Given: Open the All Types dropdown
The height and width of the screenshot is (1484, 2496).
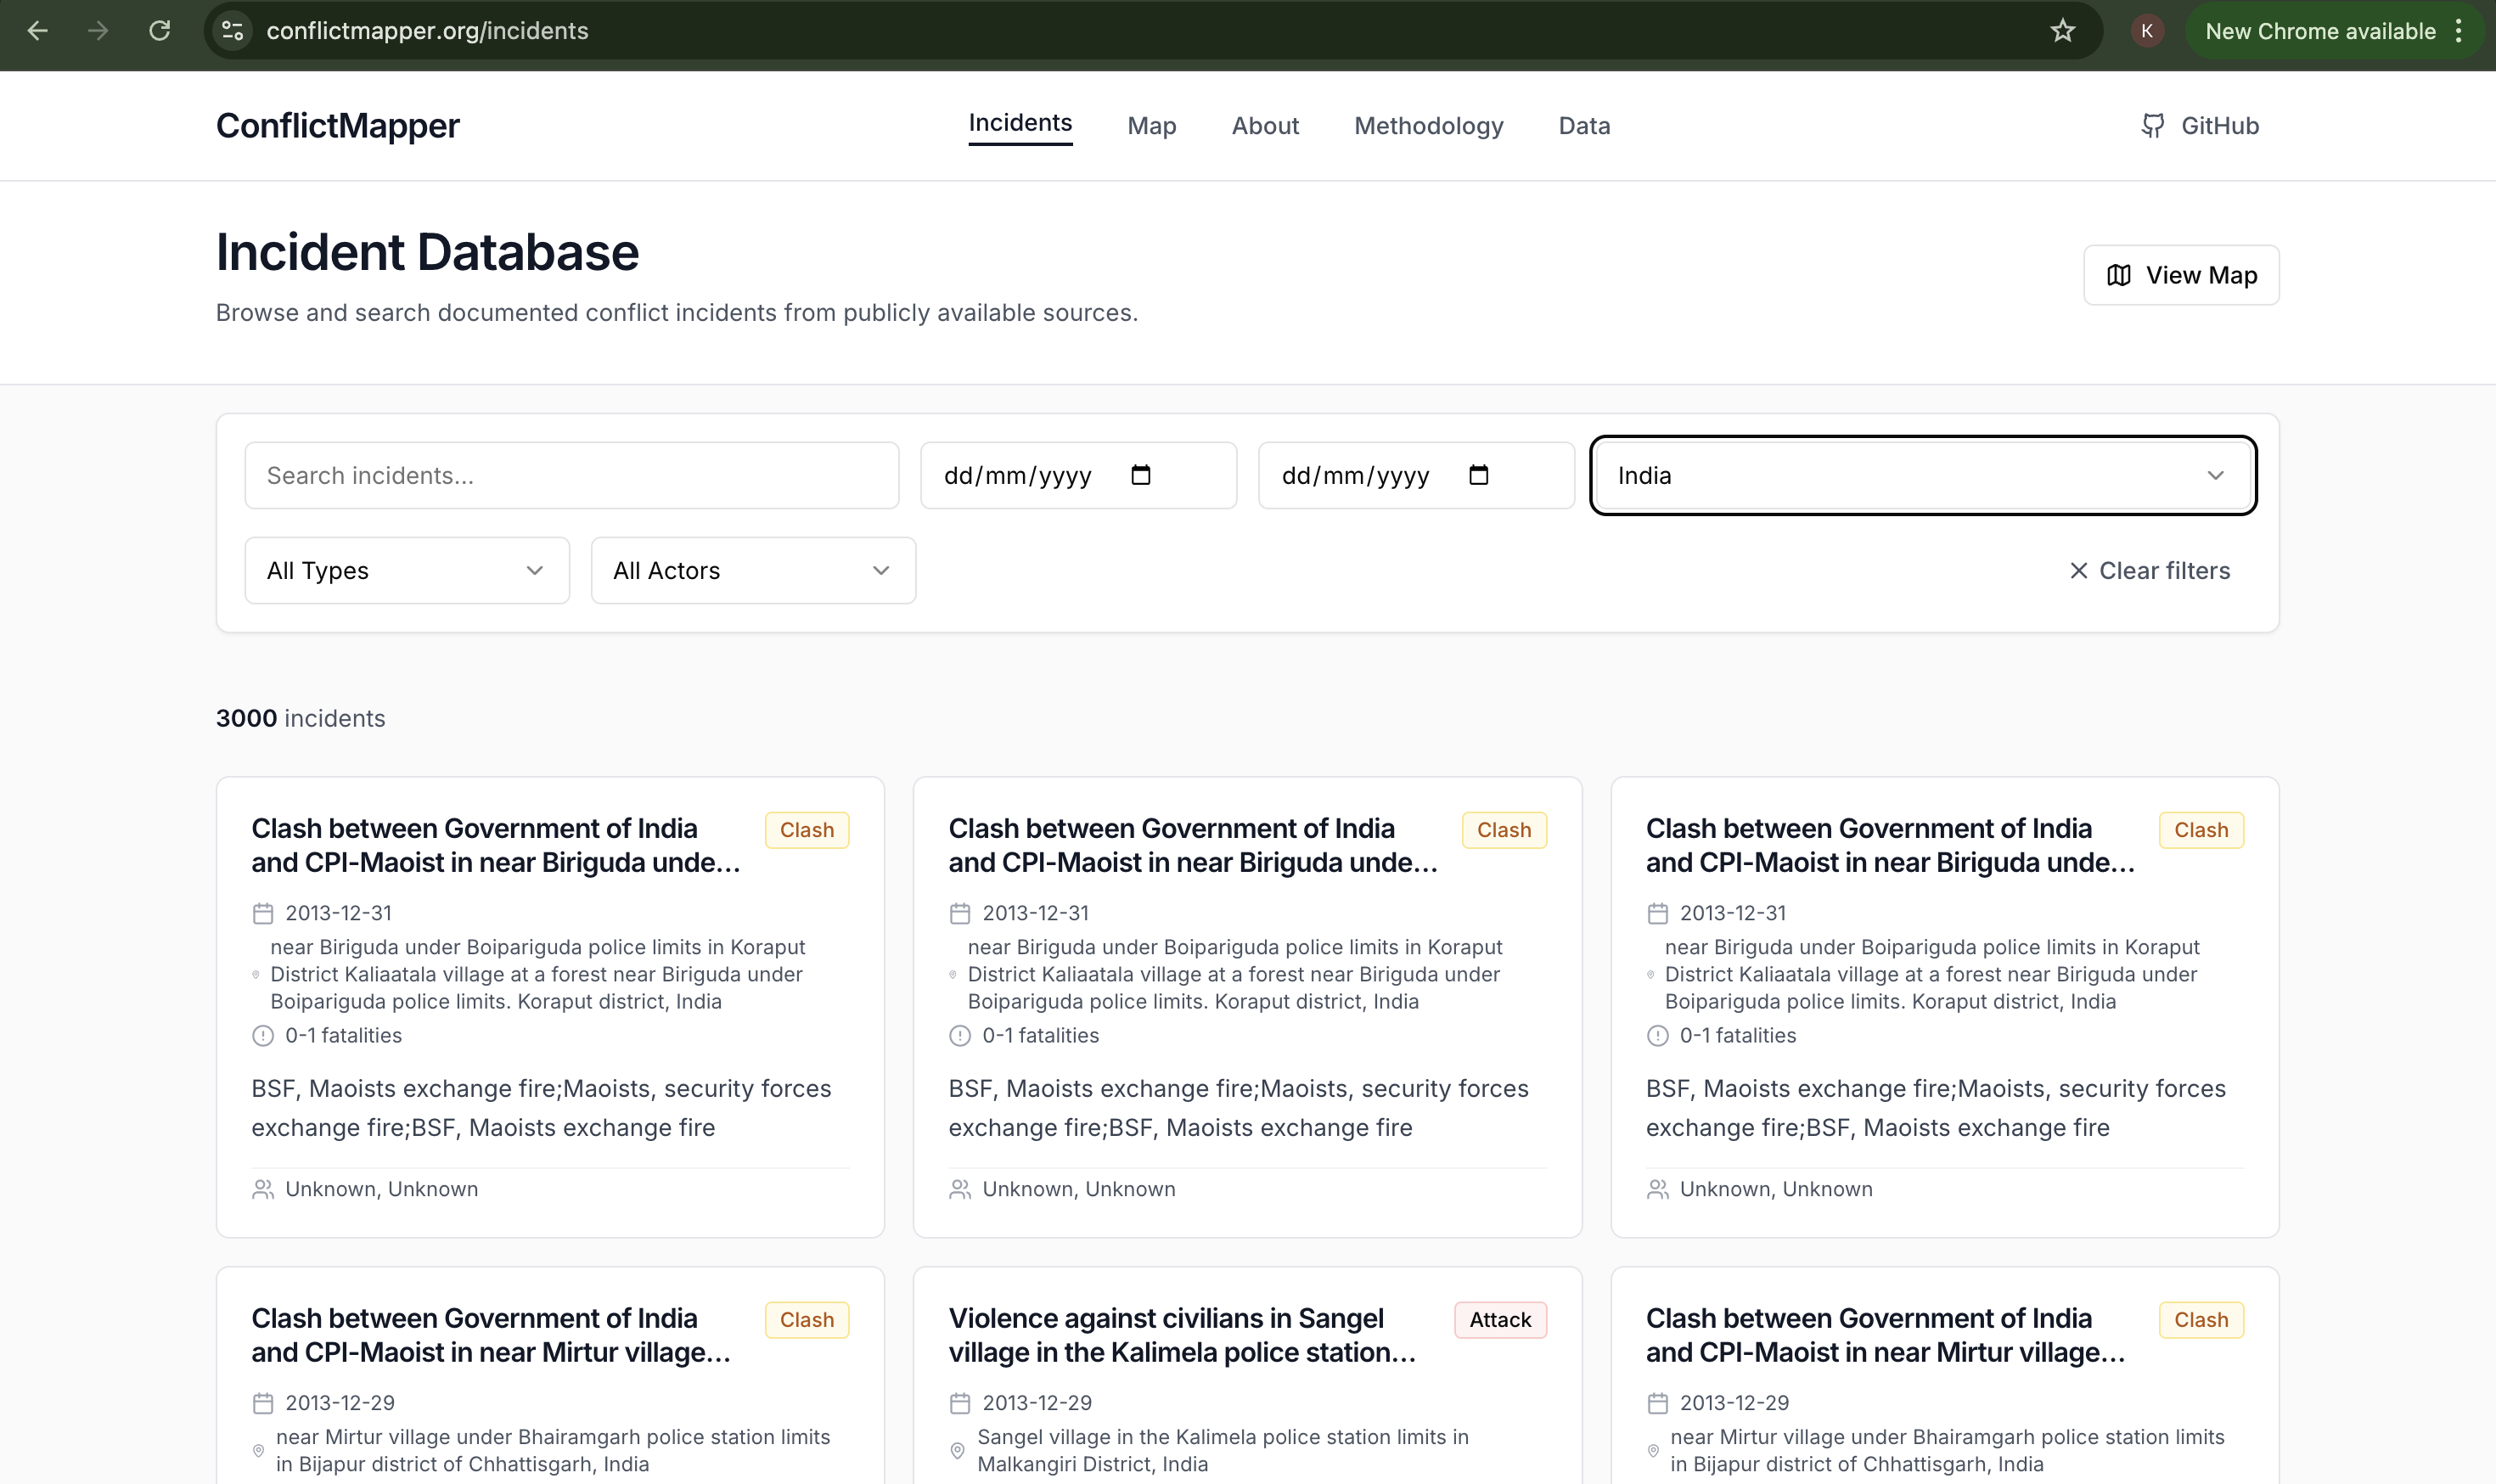Looking at the screenshot, I should pyautogui.click(x=407, y=571).
